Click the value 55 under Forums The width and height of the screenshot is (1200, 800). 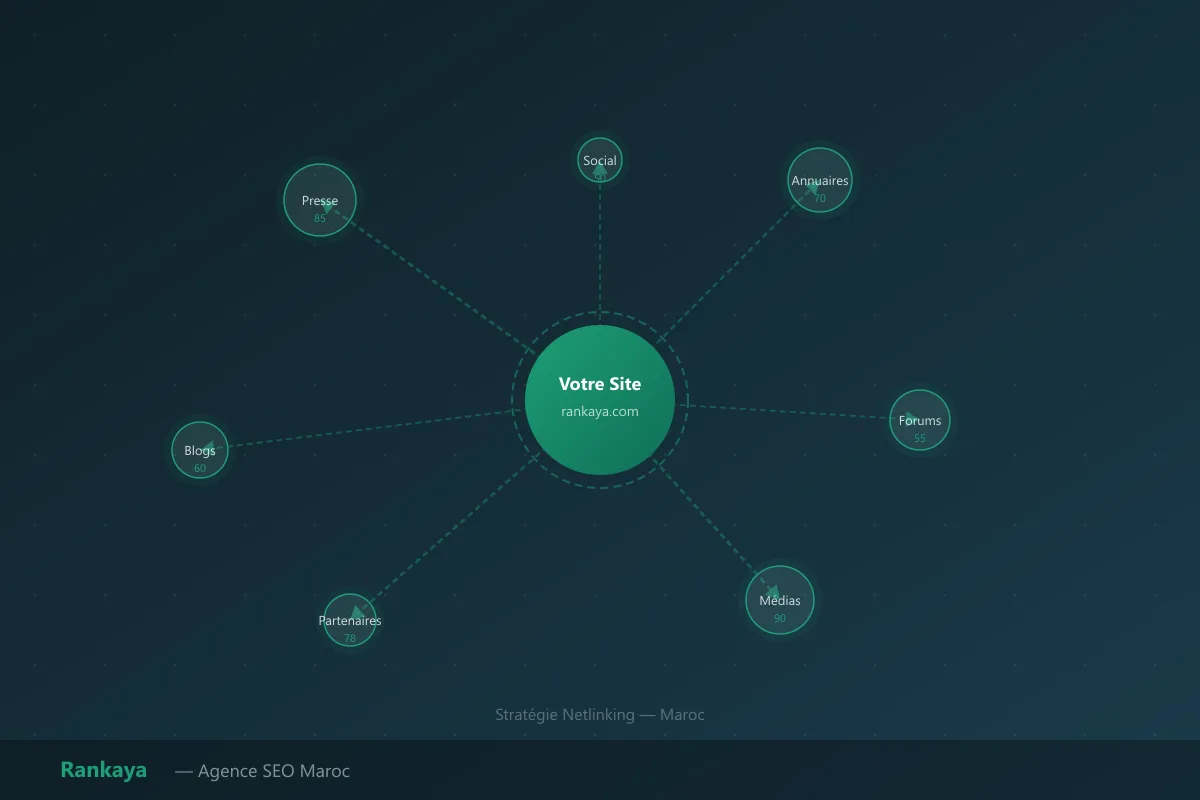point(920,438)
